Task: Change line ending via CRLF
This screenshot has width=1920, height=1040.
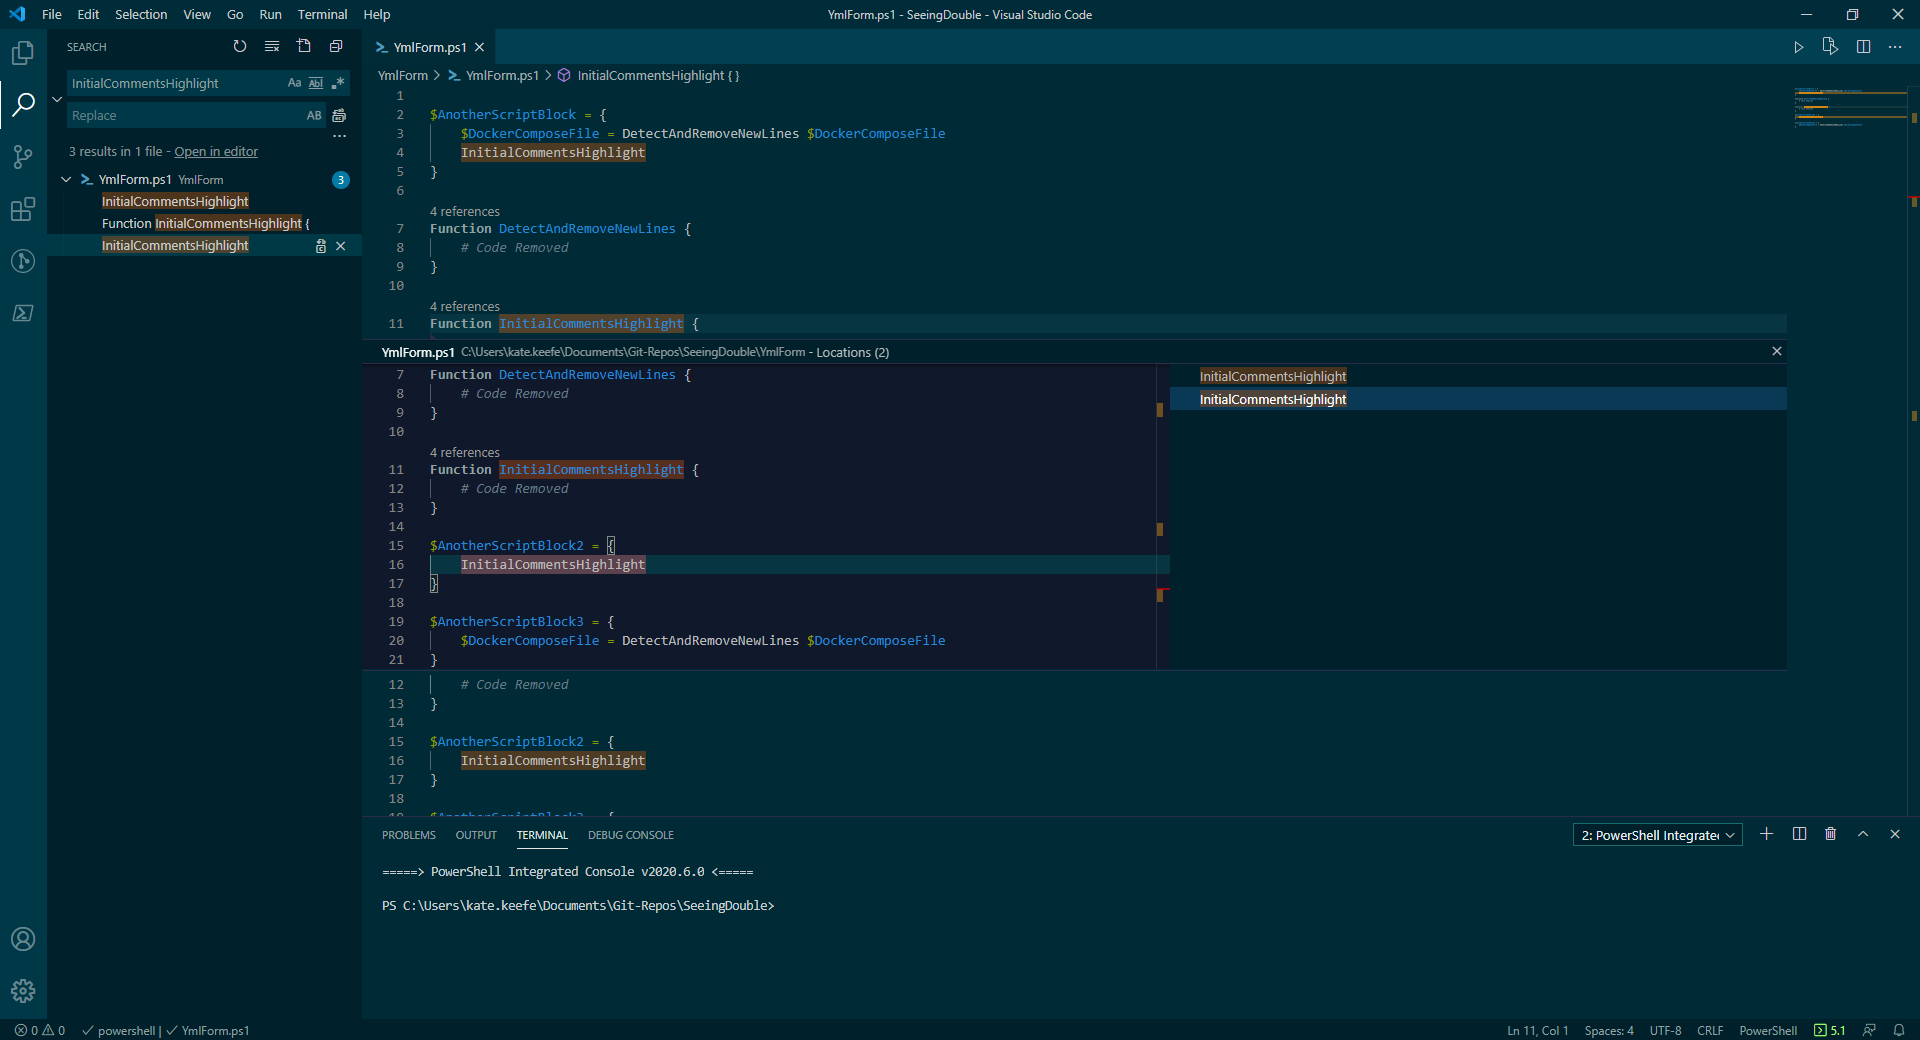Action: tap(1710, 1030)
